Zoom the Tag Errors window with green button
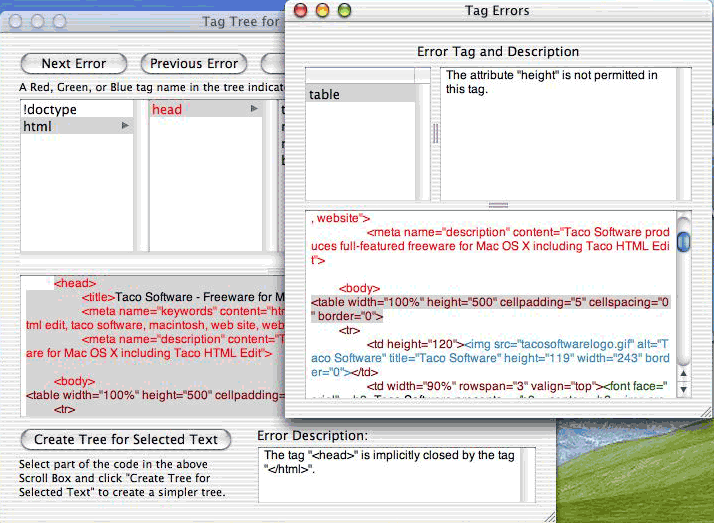 click(x=344, y=10)
